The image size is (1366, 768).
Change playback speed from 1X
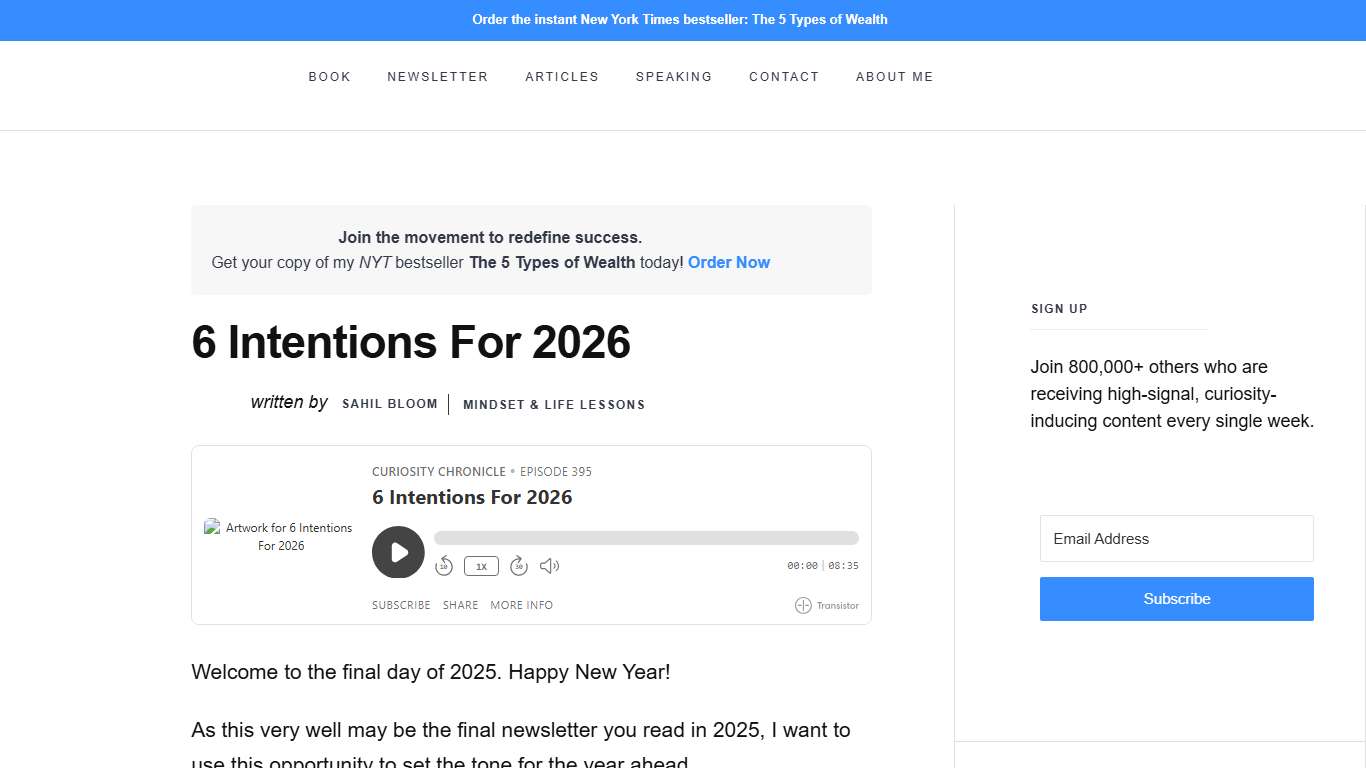tap(481, 566)
